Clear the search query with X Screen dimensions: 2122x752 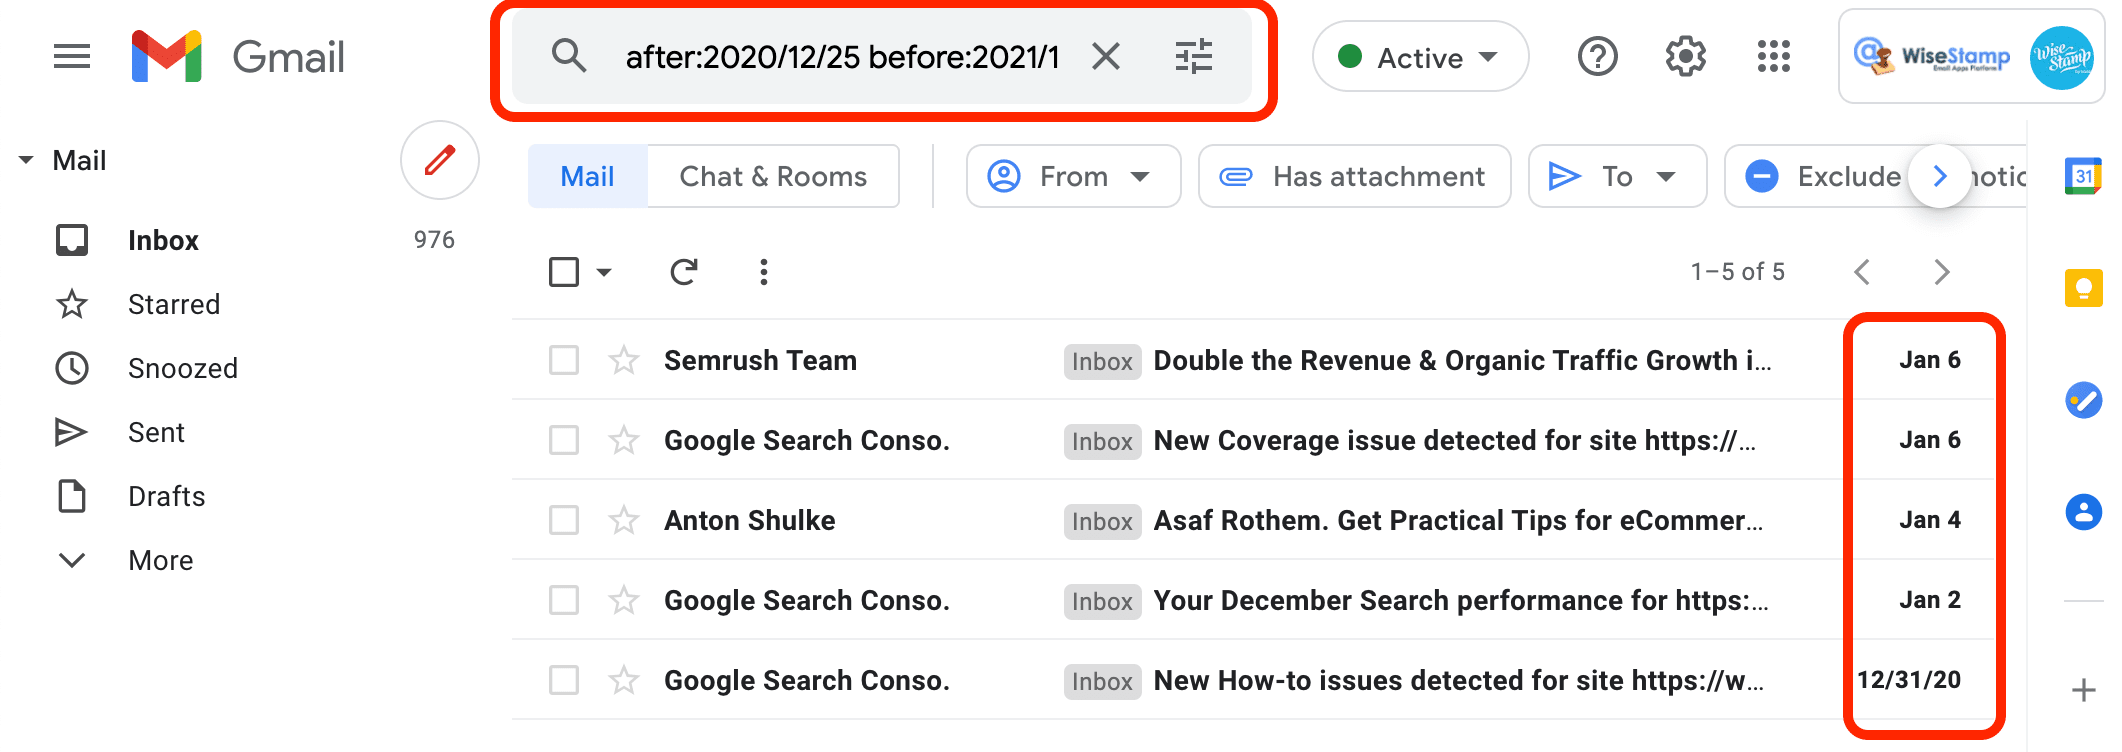point(1105,57)
